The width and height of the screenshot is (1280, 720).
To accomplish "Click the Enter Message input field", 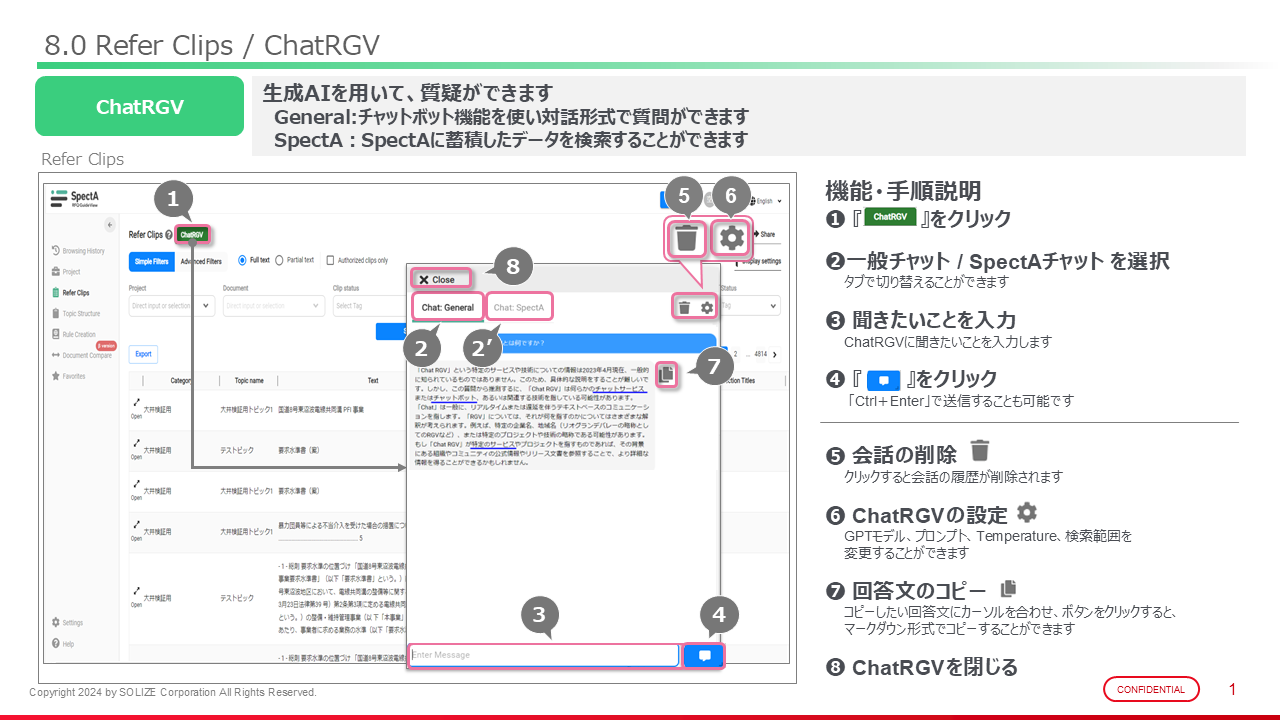I will point(543,655).
